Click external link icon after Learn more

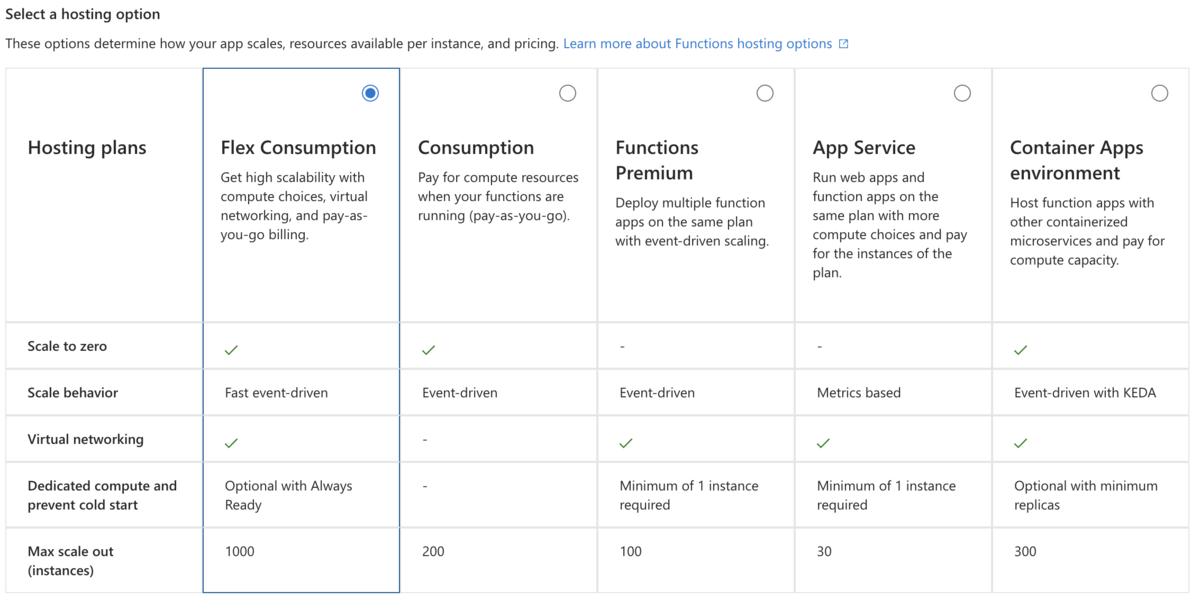843,44
